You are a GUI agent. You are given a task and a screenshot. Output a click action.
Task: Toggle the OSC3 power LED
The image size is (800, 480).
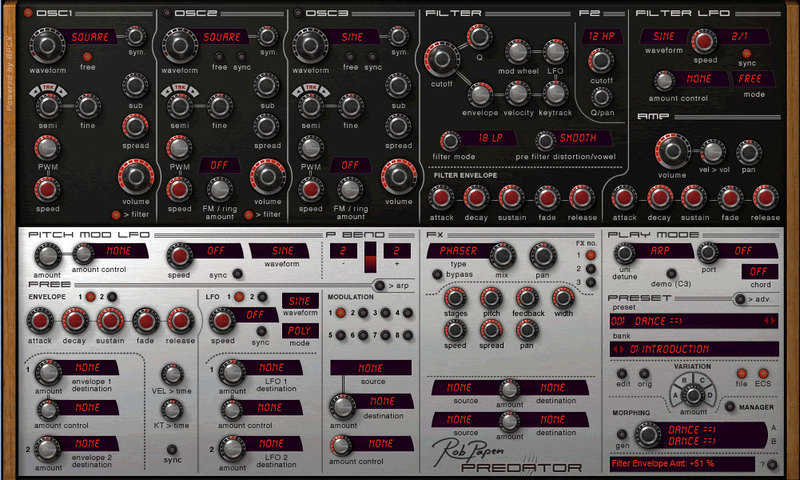(x=297, y=13)
